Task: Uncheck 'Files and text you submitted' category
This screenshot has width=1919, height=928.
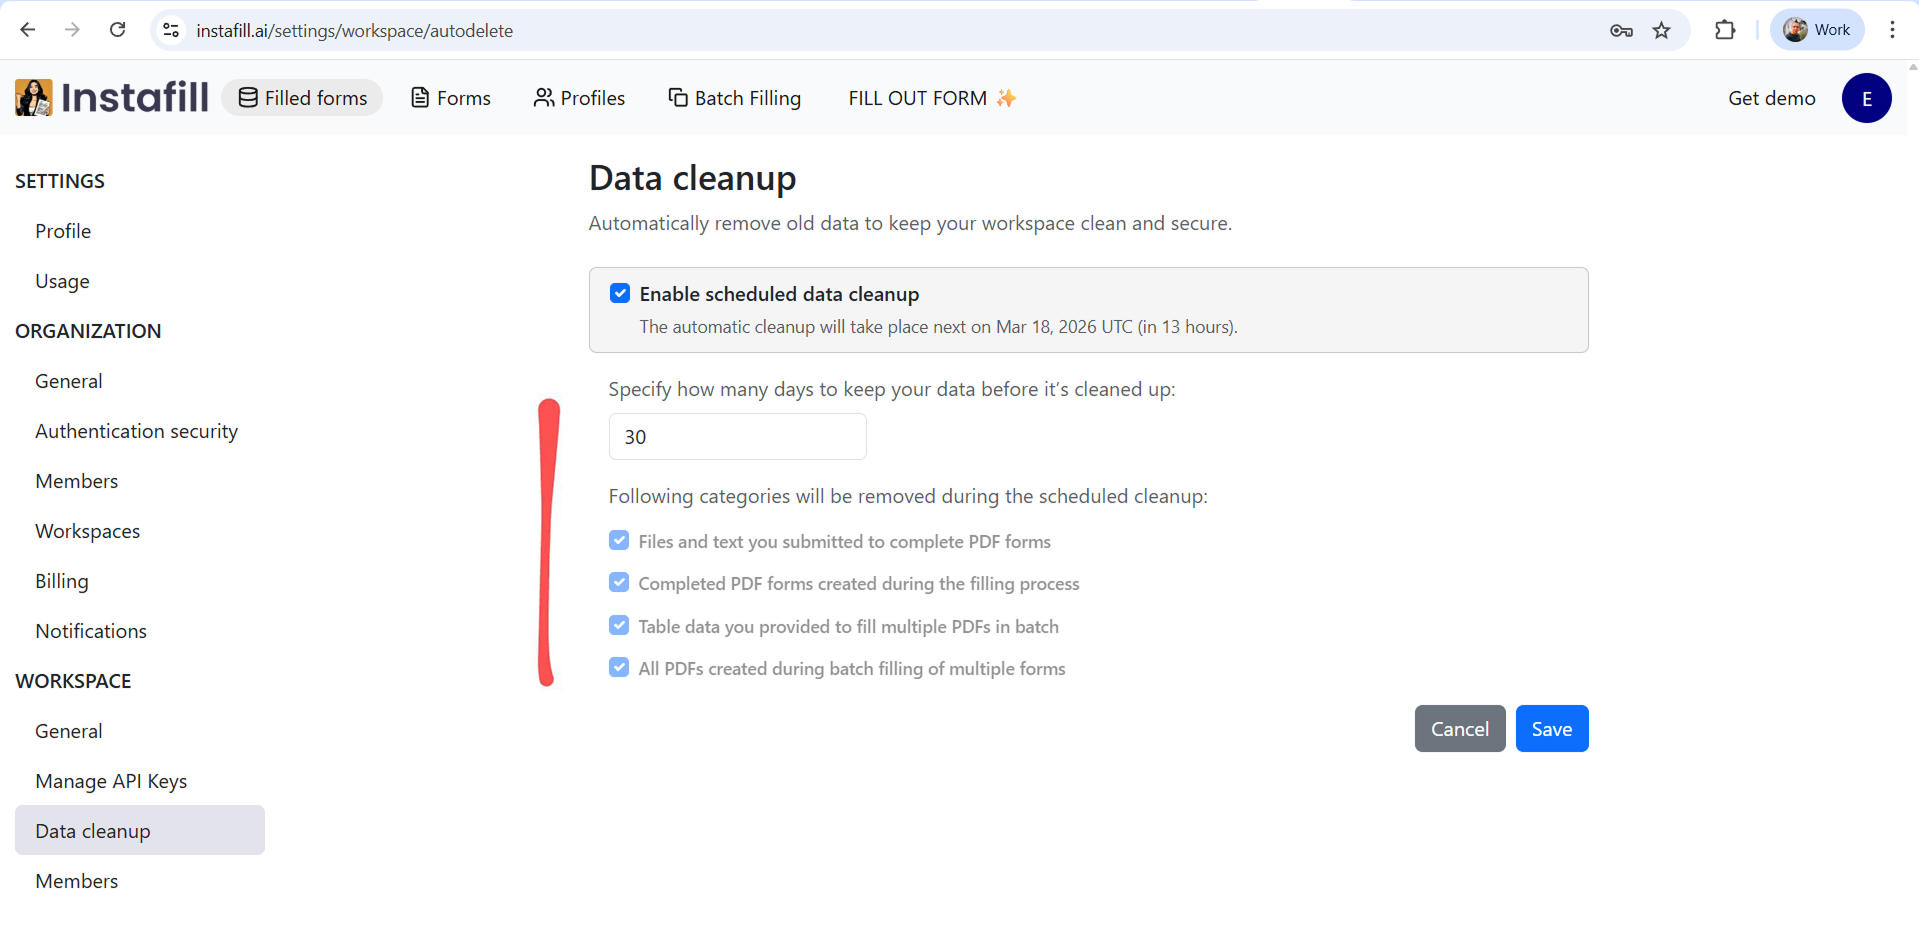Action: pos(619,540)
